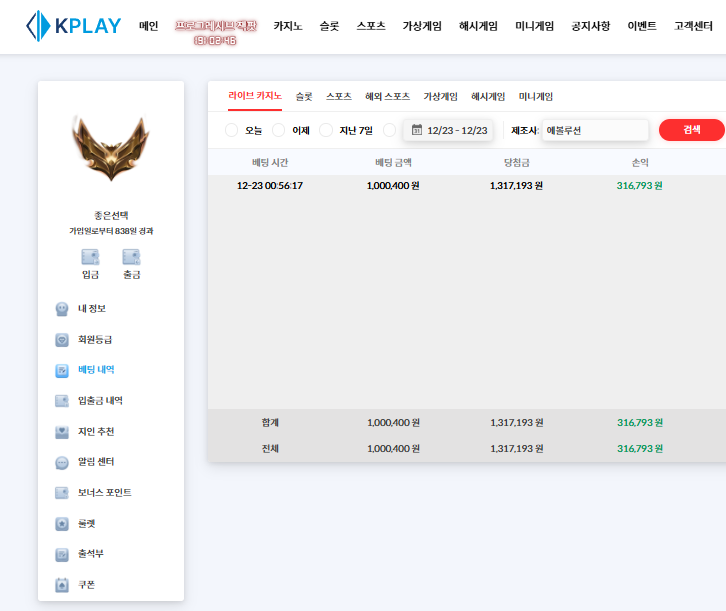Click the 회원등급 membership level icon
This screenshot has width=726, height=611.
tap(62, 340)
